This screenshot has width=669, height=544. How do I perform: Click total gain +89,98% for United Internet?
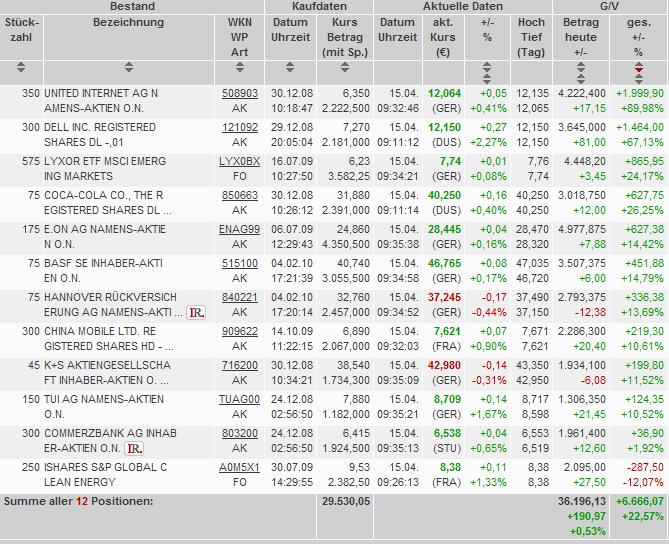643,108
